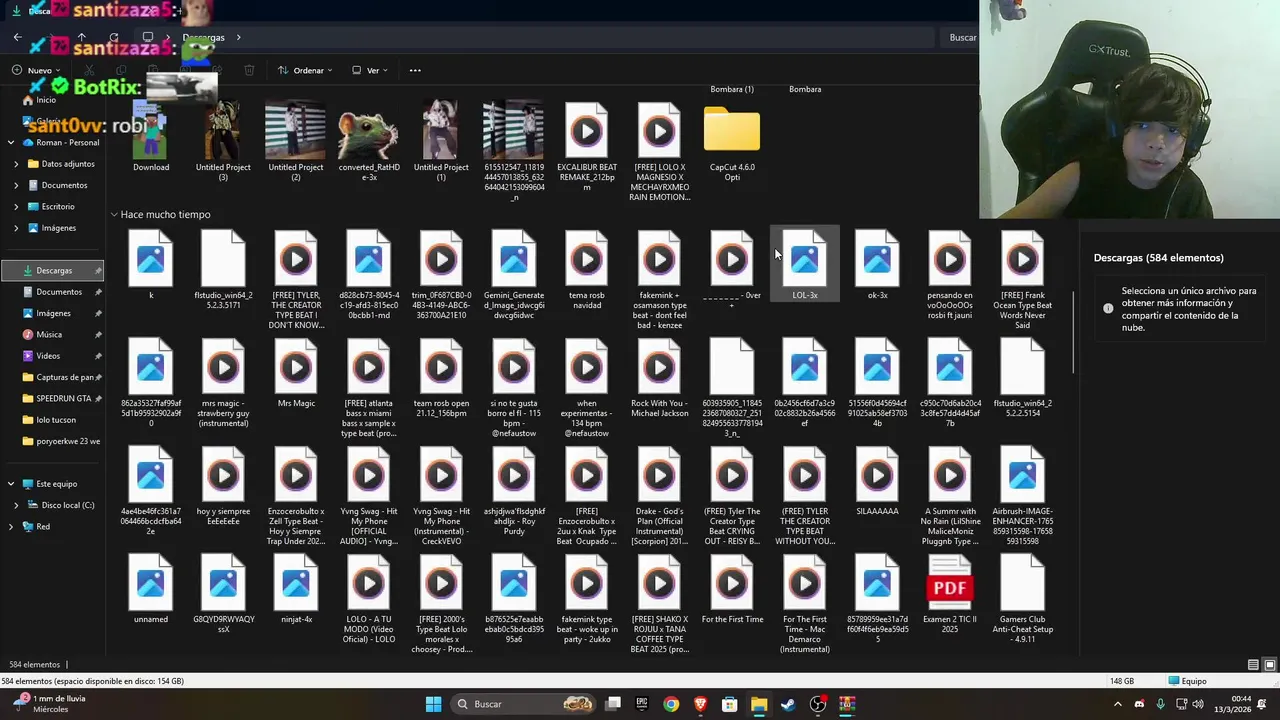Collapse the Hace mucho tiempo group

(x=114, y=215)
